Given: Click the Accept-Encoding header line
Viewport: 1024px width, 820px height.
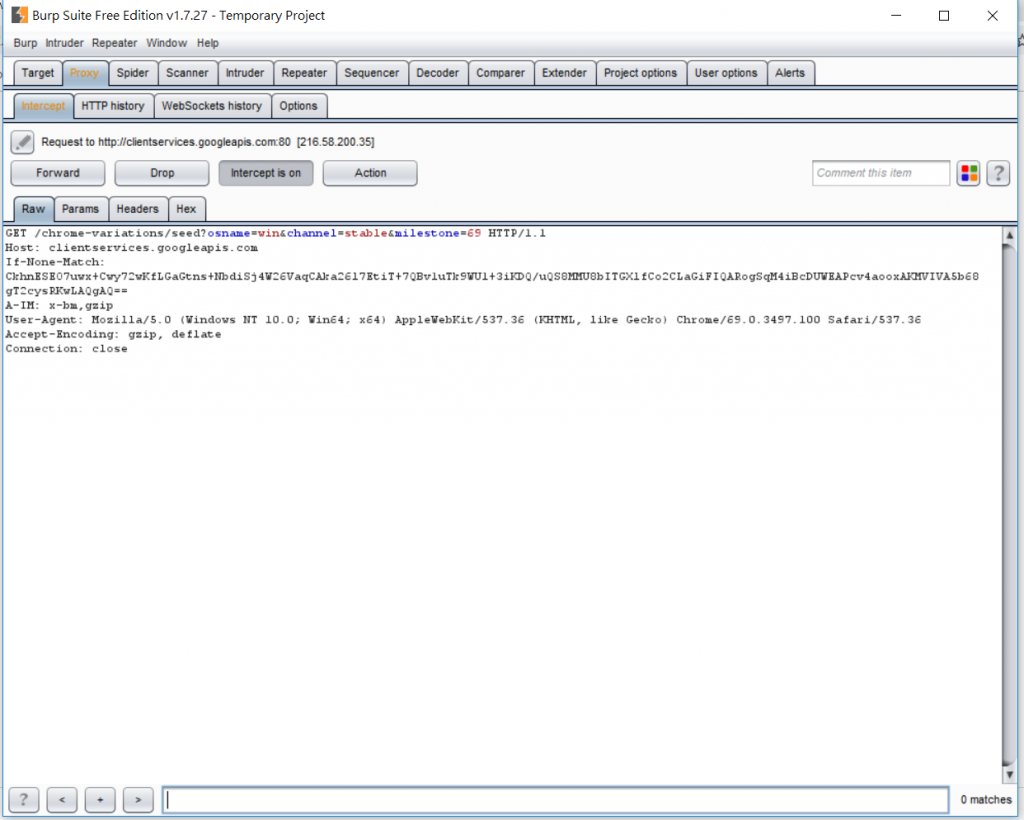Looking at the screenshot, I should 113,334.
